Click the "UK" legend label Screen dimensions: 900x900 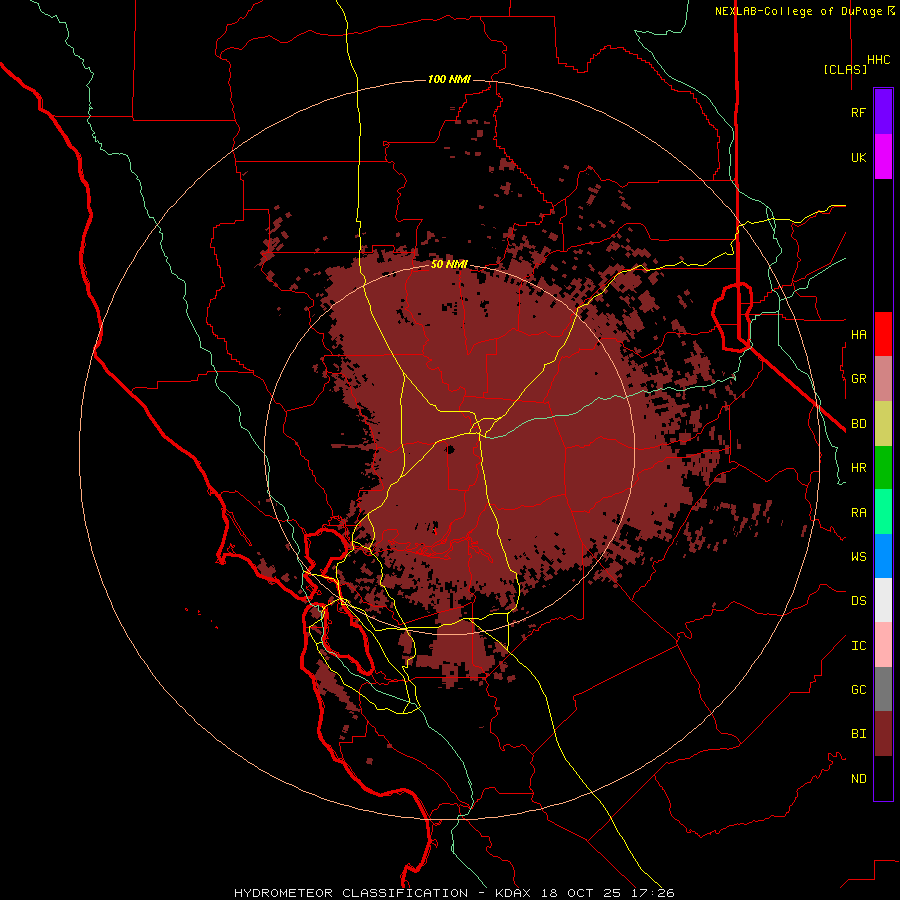click(x=858, y=157)
